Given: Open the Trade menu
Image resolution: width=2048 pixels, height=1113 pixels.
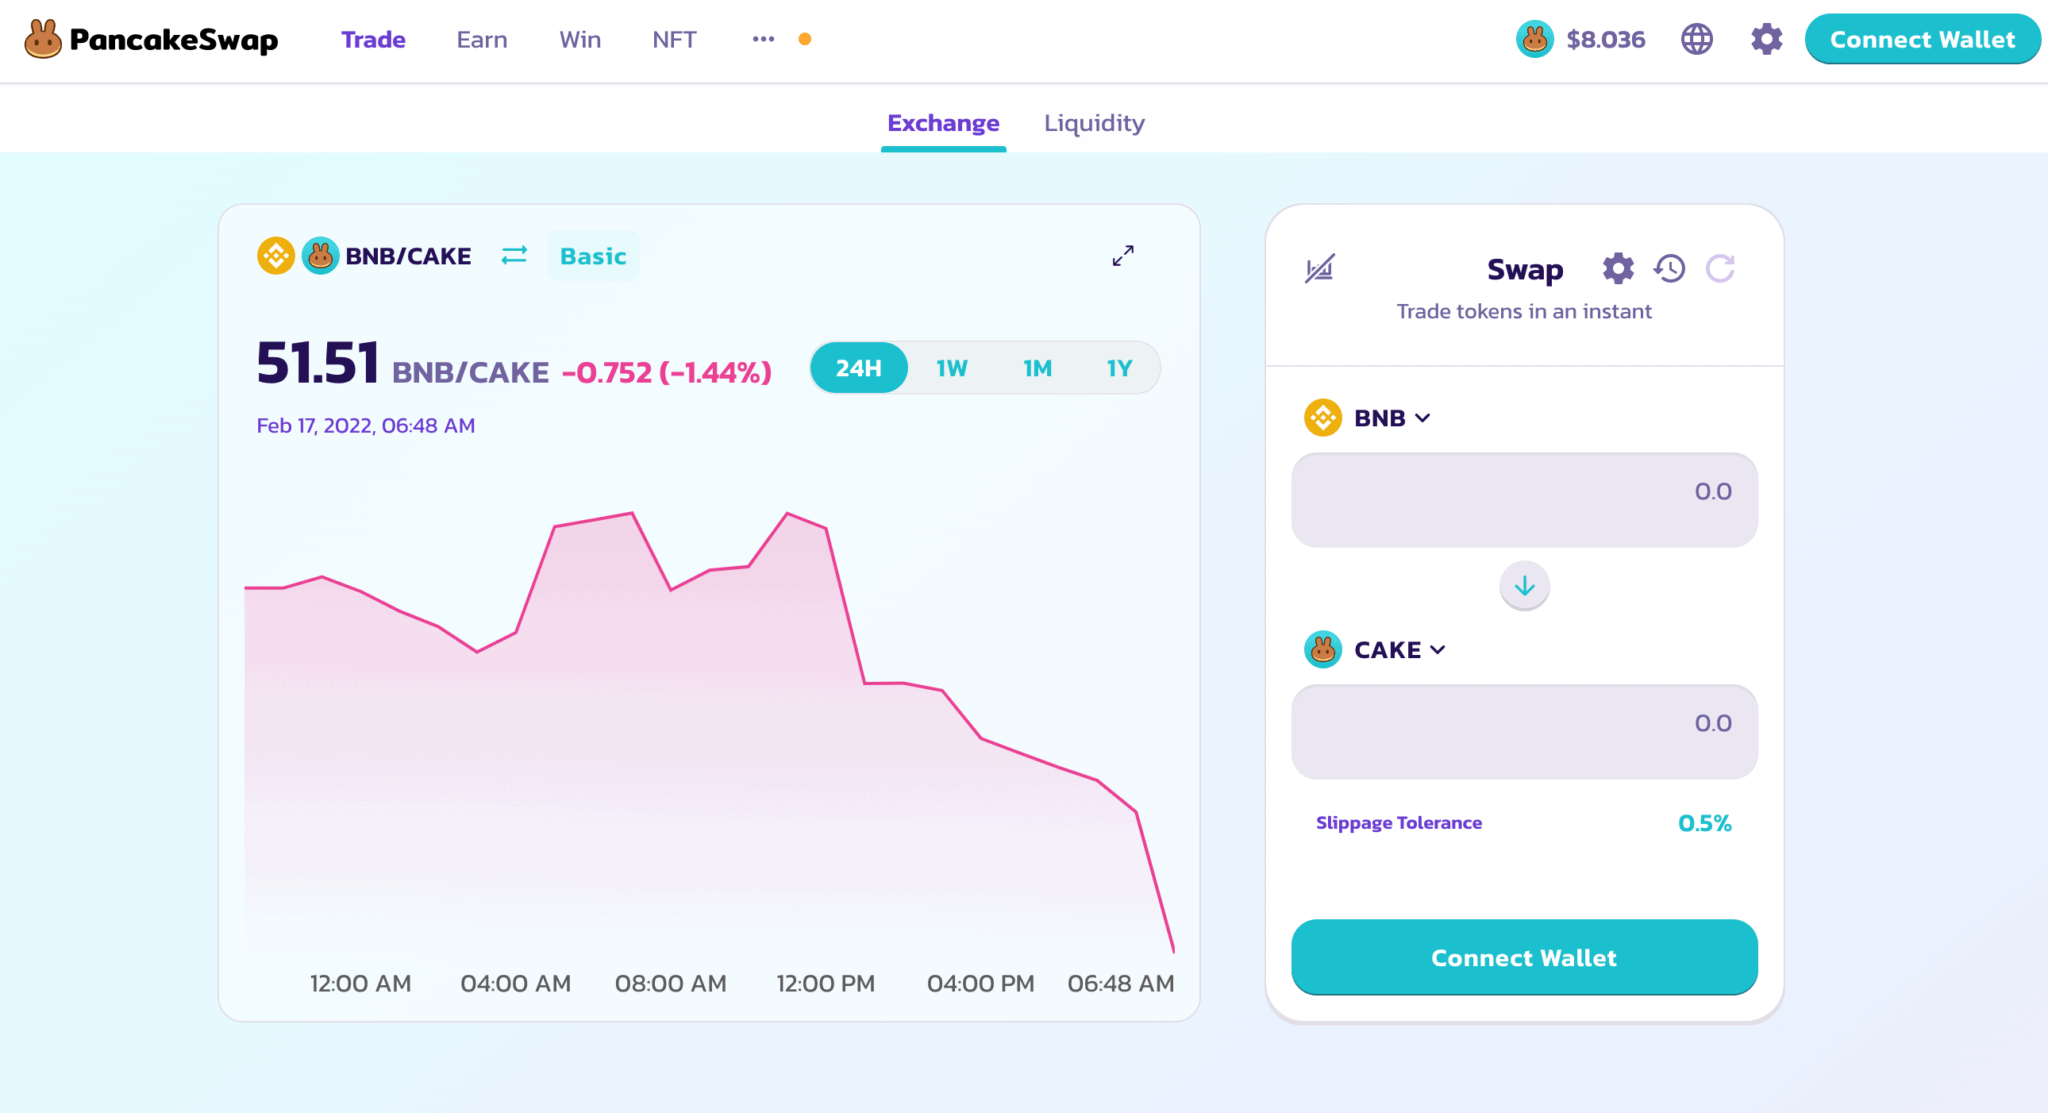Looking at the screenshot, I should [x=373, y=40].
